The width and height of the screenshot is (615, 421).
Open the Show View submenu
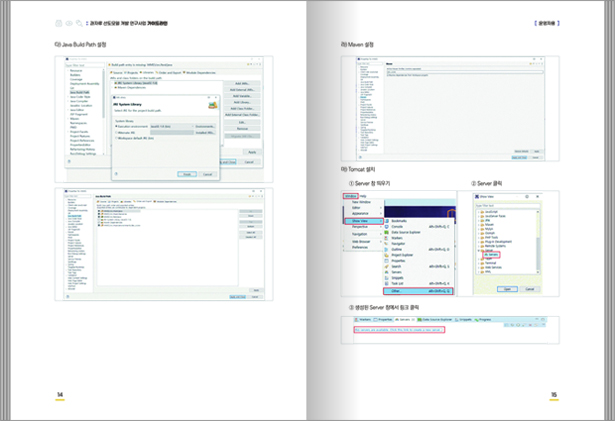coord(363,221)
